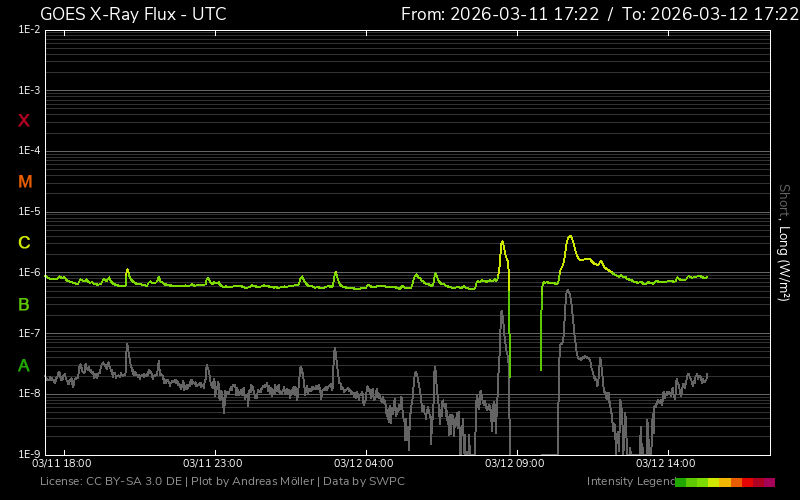This screenshot has width=800, height=500.
Task: Click the 'GOES X-Ray Flux - UTC' title
Action: click(133, 14)
